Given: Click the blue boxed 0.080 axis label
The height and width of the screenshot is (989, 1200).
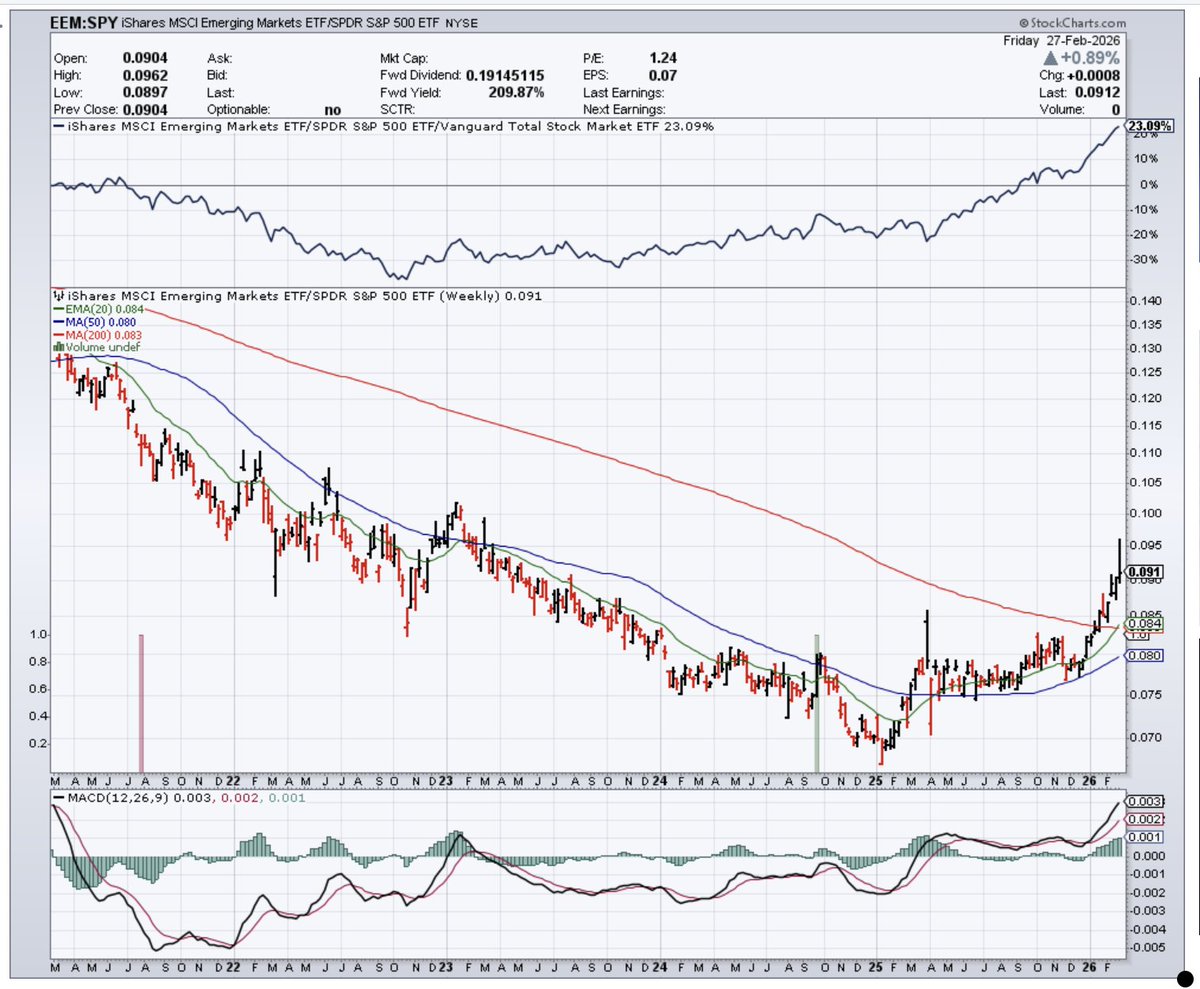Looking at the screenshot, I should point(1146,655).
